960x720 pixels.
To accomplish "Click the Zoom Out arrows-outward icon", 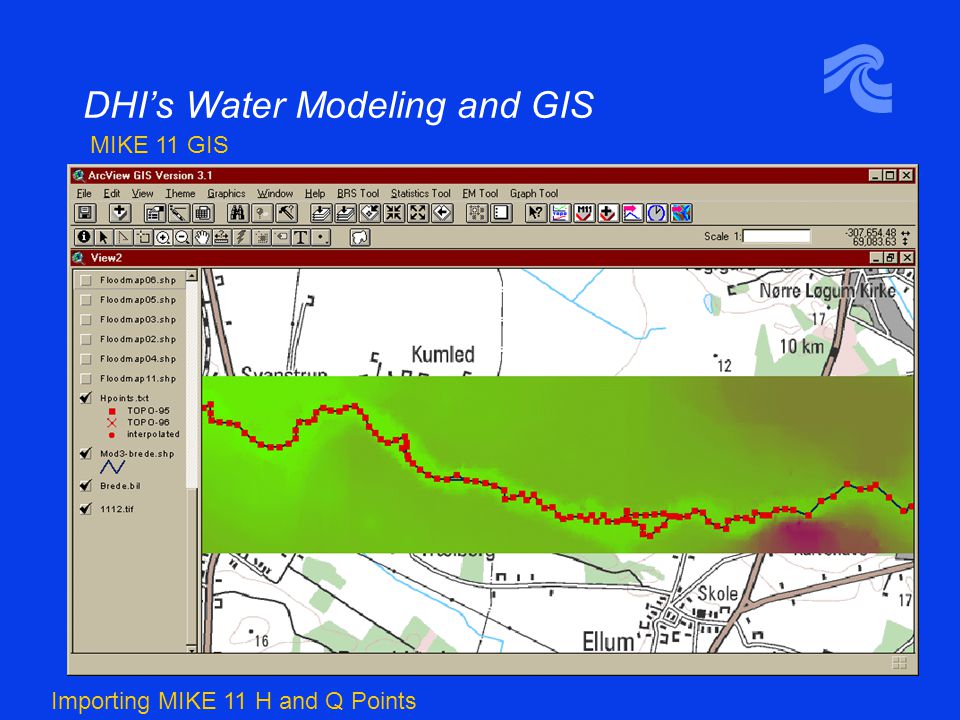I will click(x=418, y=213).
